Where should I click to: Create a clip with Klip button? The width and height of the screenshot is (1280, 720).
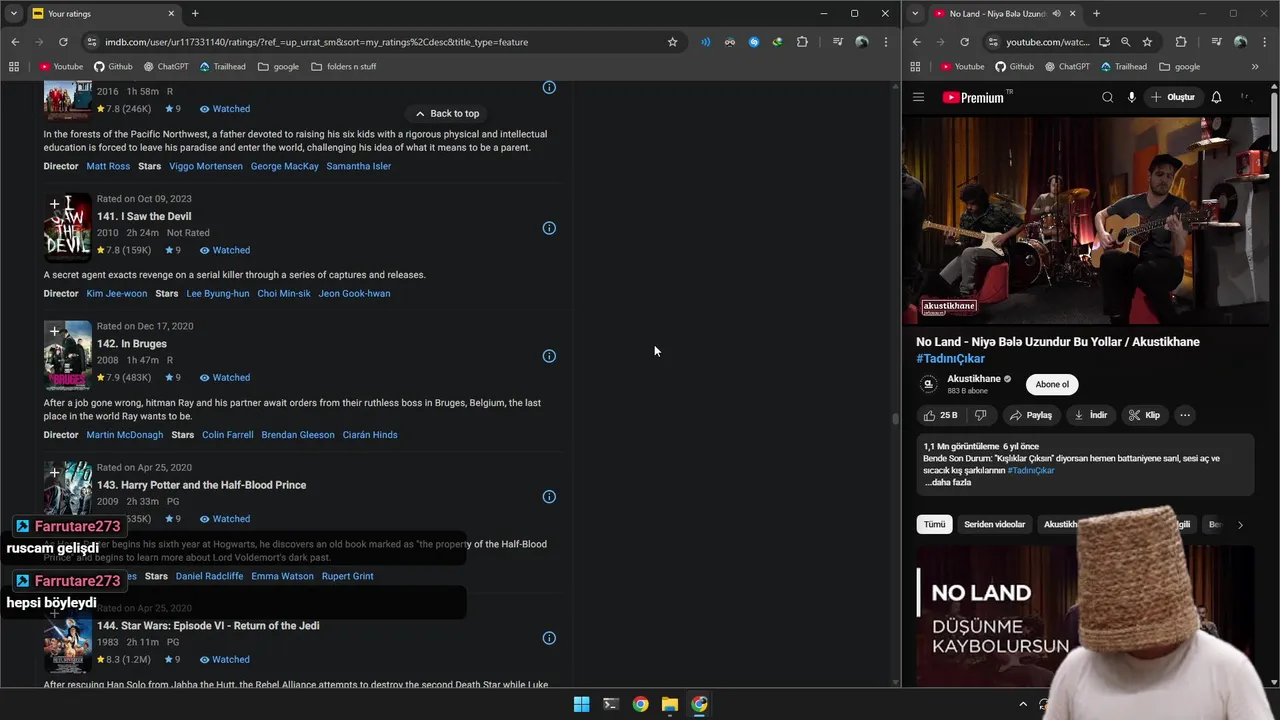tap(1144, 415)
